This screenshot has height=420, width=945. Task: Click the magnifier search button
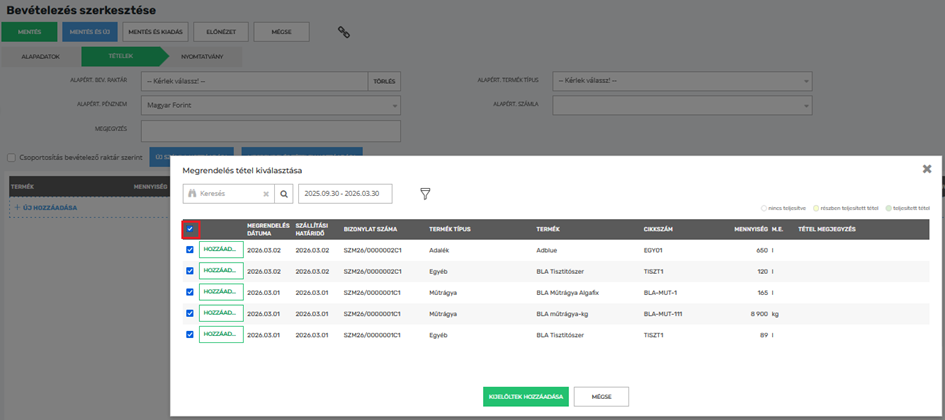click(284, 194)
